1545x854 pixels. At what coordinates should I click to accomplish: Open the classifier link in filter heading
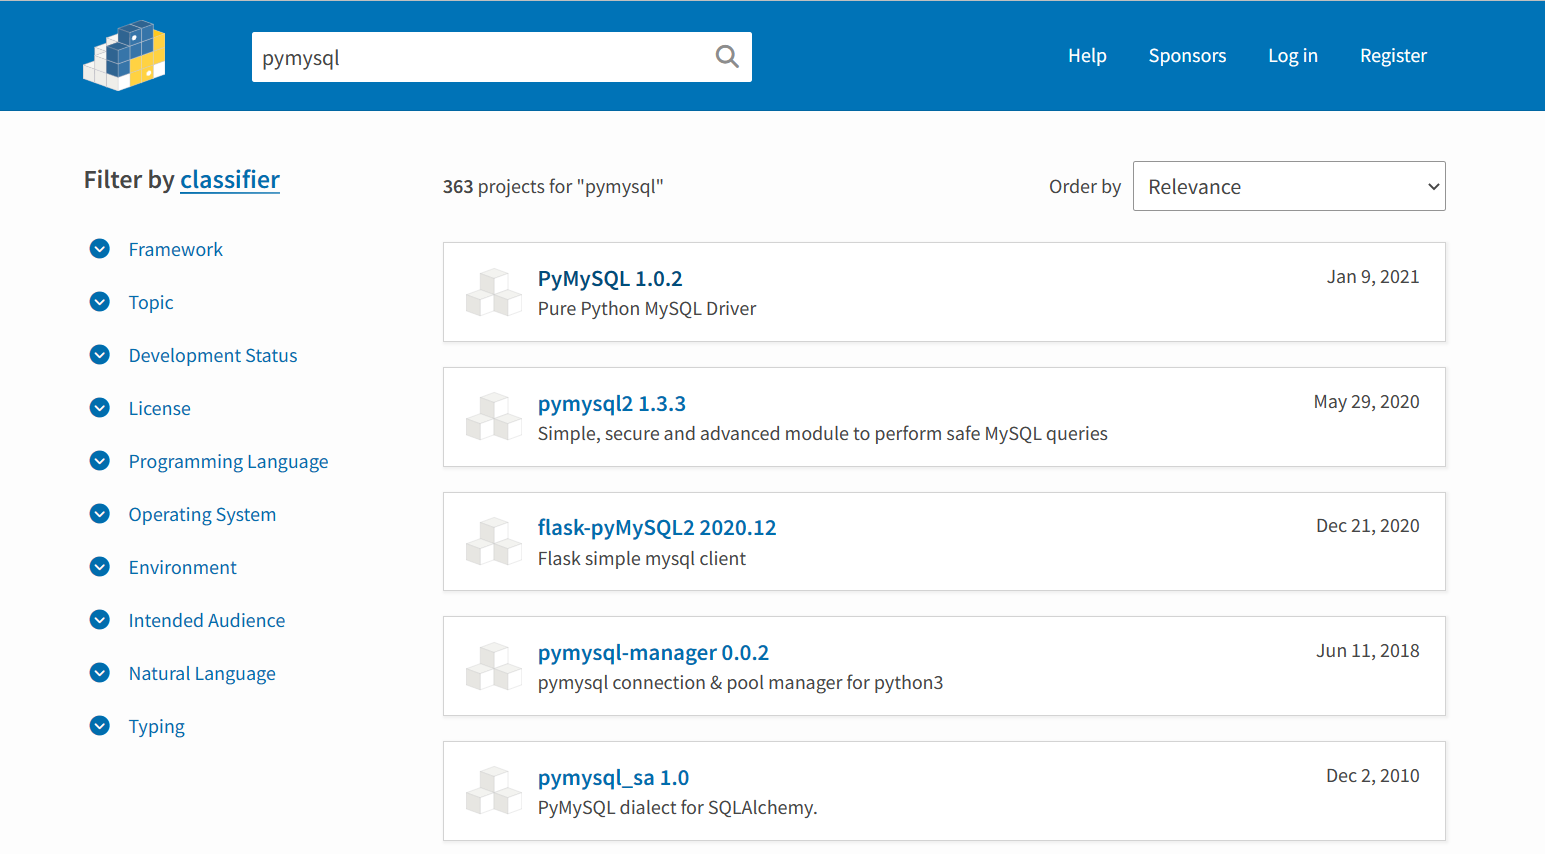pyautogui.click(x=229, y=180)
